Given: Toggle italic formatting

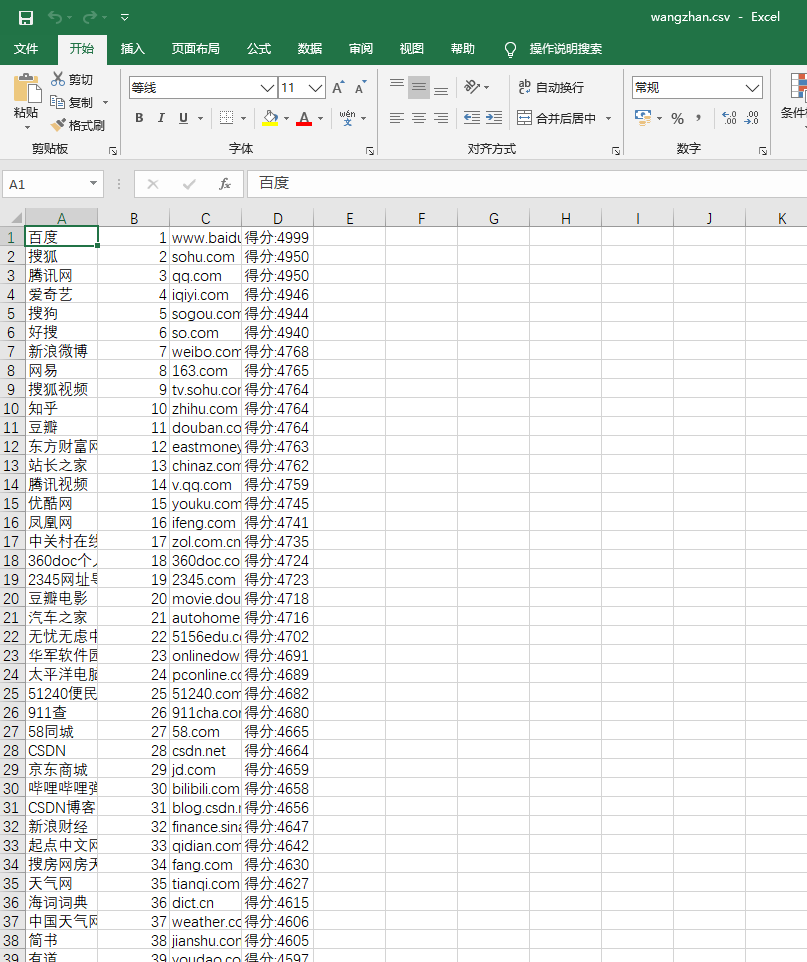Looking at the screenshot, I should point(161,118).
